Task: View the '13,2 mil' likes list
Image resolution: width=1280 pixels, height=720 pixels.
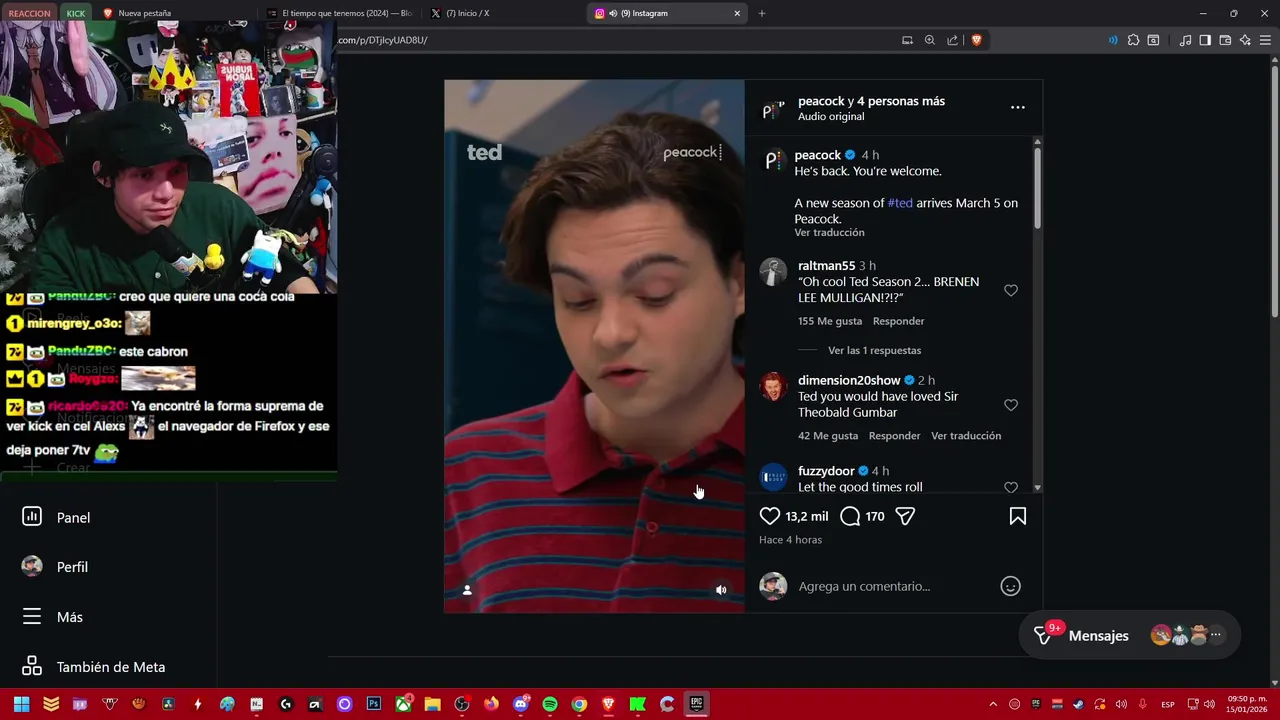Action: (807, 516)
